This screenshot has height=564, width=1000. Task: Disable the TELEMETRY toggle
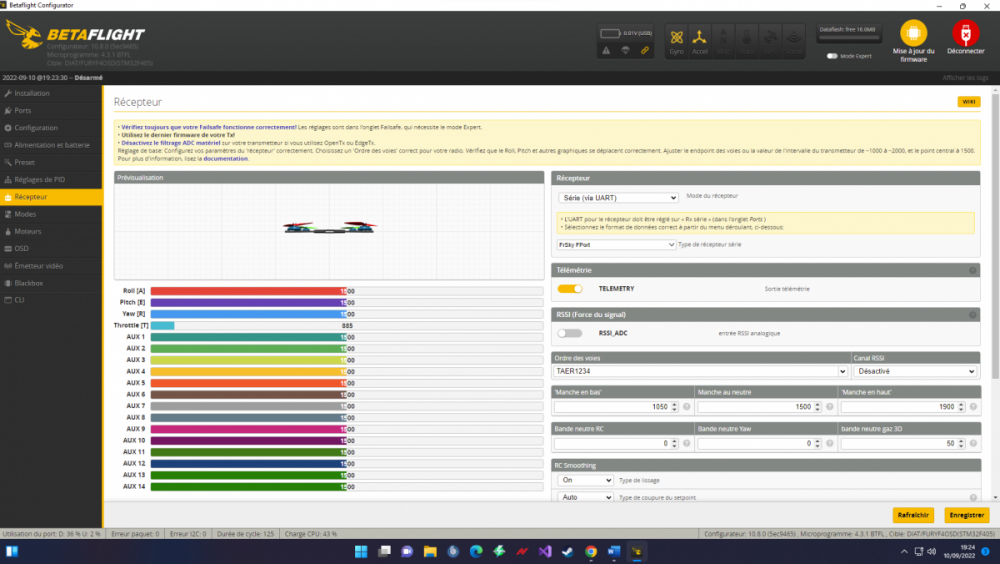pos(570,288)
